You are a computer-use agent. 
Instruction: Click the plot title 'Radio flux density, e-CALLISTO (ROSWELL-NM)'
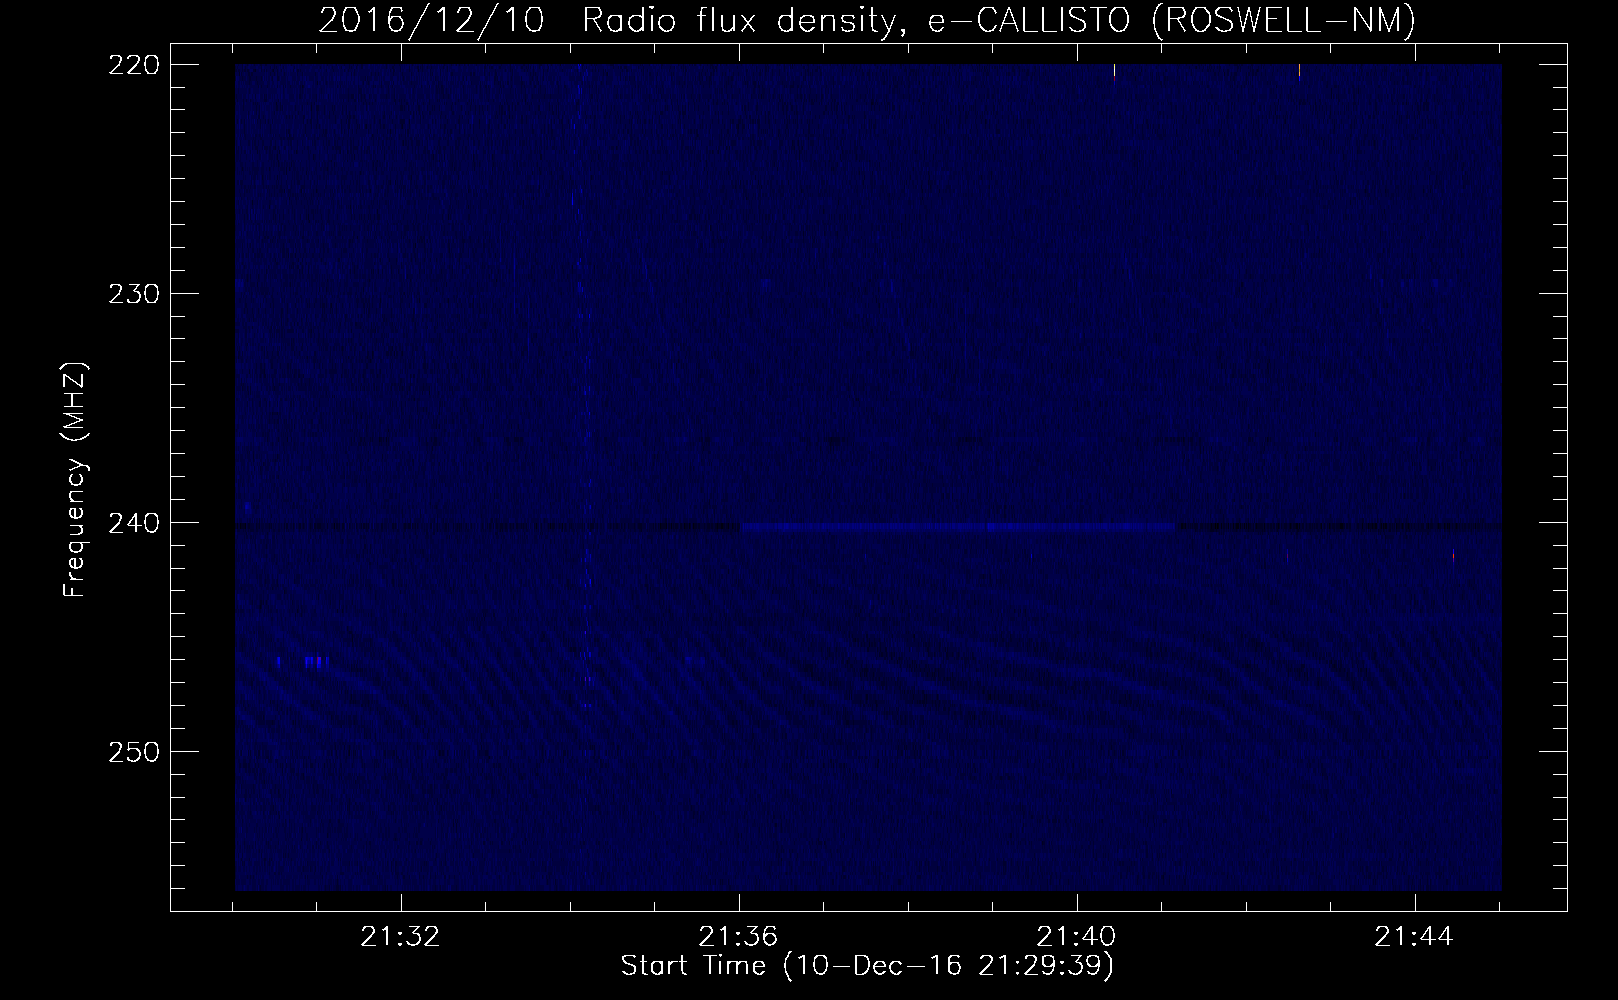tap(998, 21)
